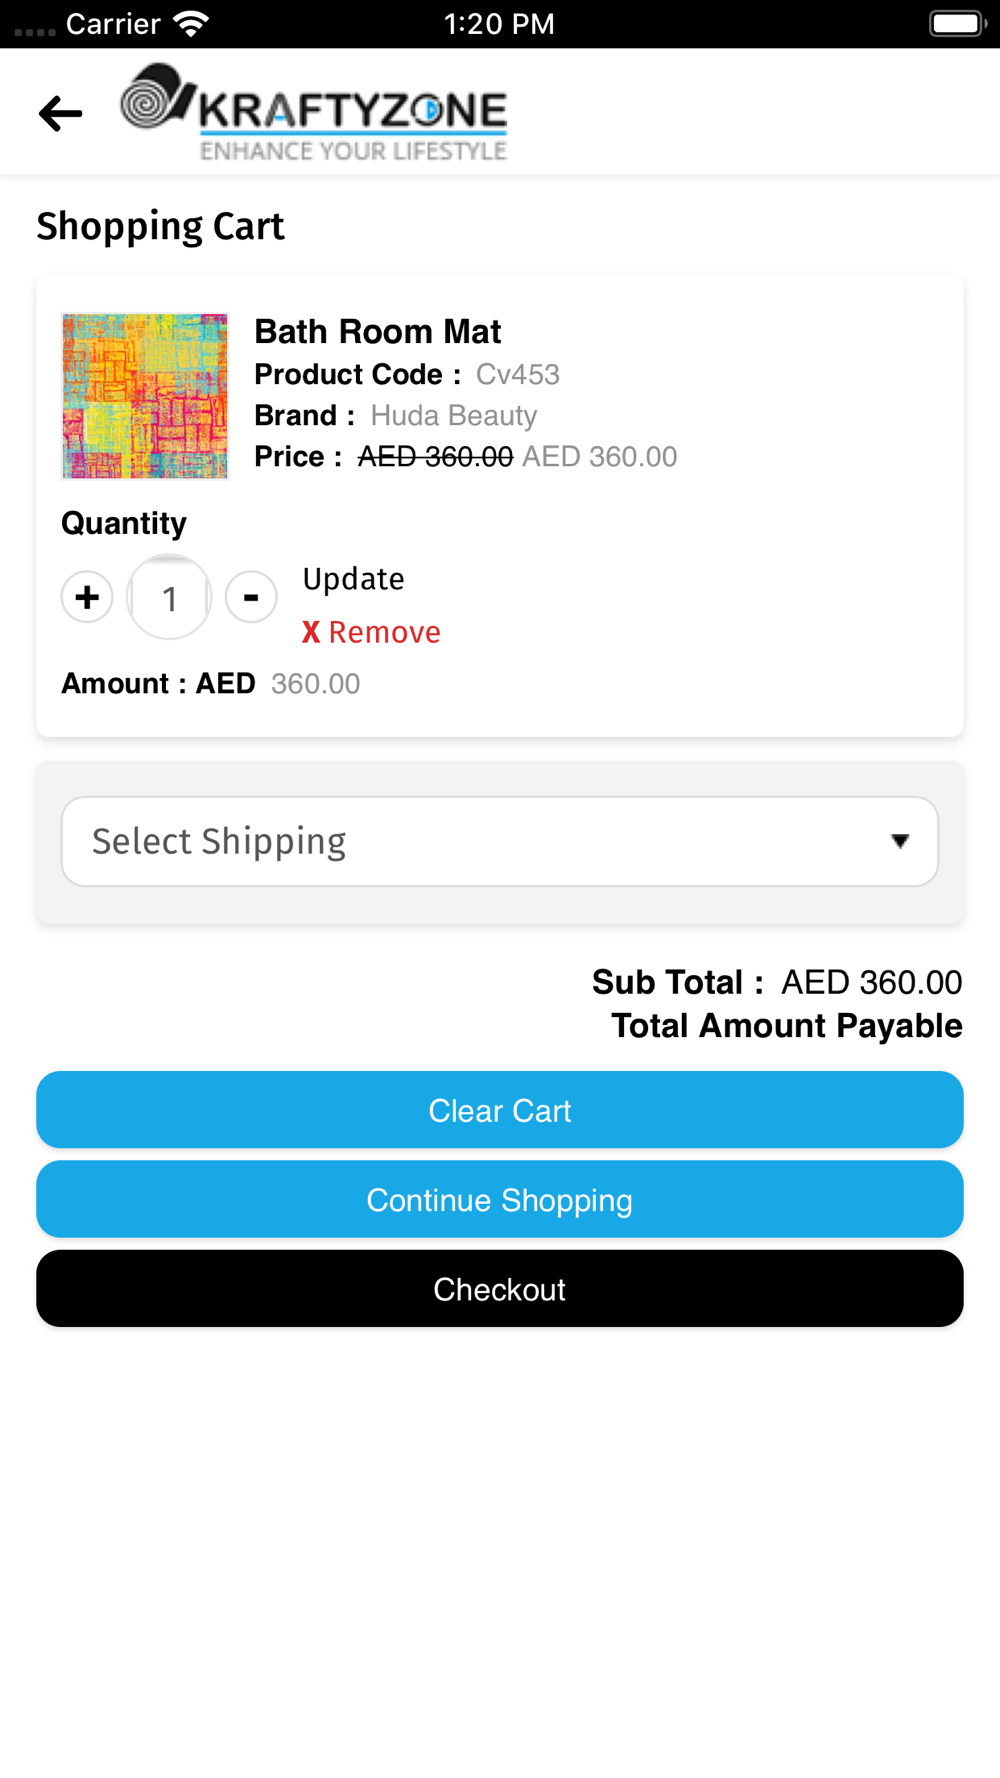
Task: Tap the Shopping Cart heading
Action: pos(161,226)
